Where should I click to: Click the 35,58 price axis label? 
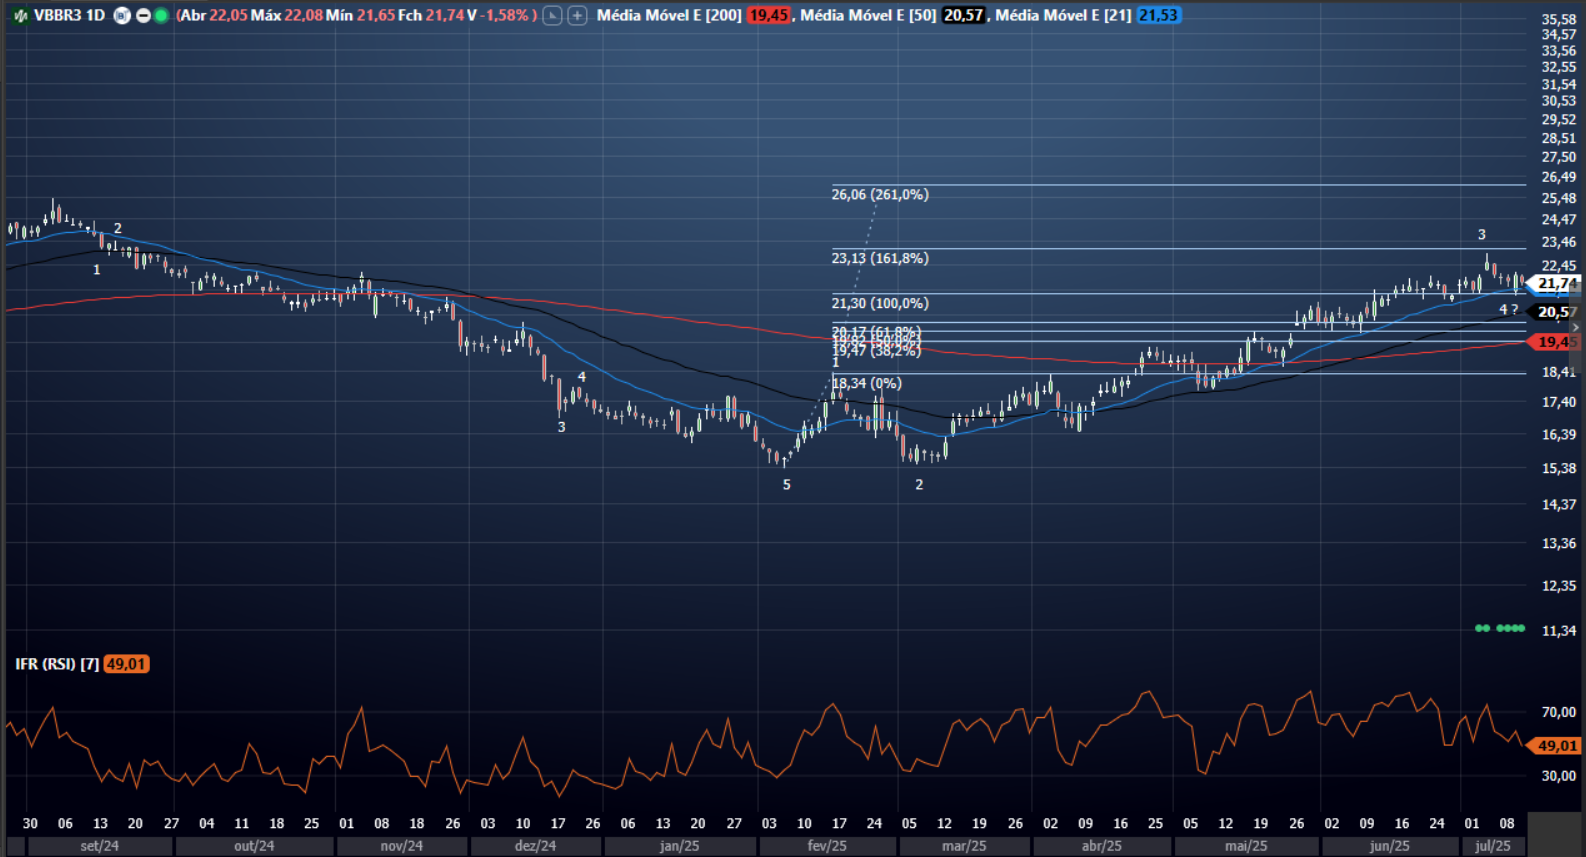[1559, 19]
